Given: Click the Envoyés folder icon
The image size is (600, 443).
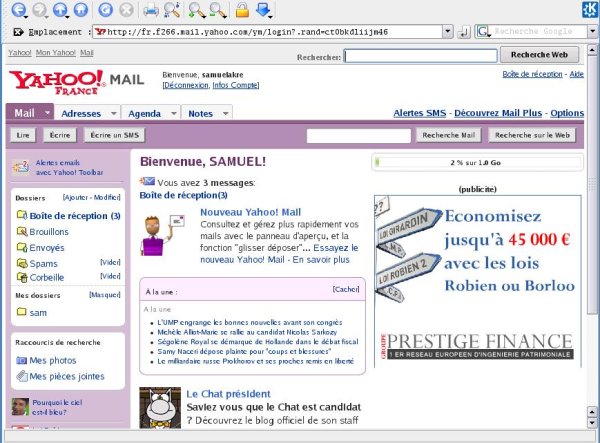Looking at the screenshot, I should coord(22,247).
